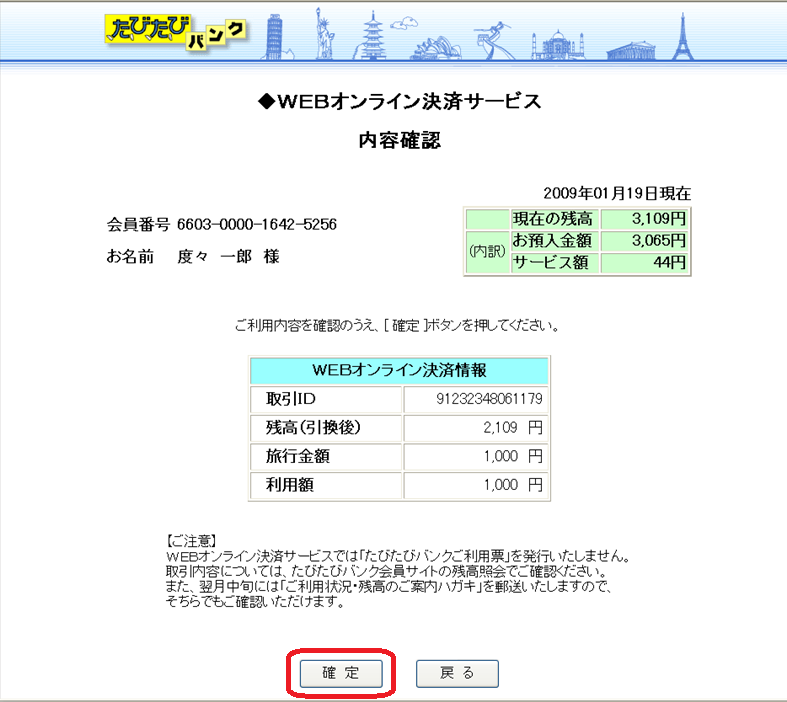Click the Leaning Tower of Pisa icon
Screen dimensions: 787x702
[274, 36]
